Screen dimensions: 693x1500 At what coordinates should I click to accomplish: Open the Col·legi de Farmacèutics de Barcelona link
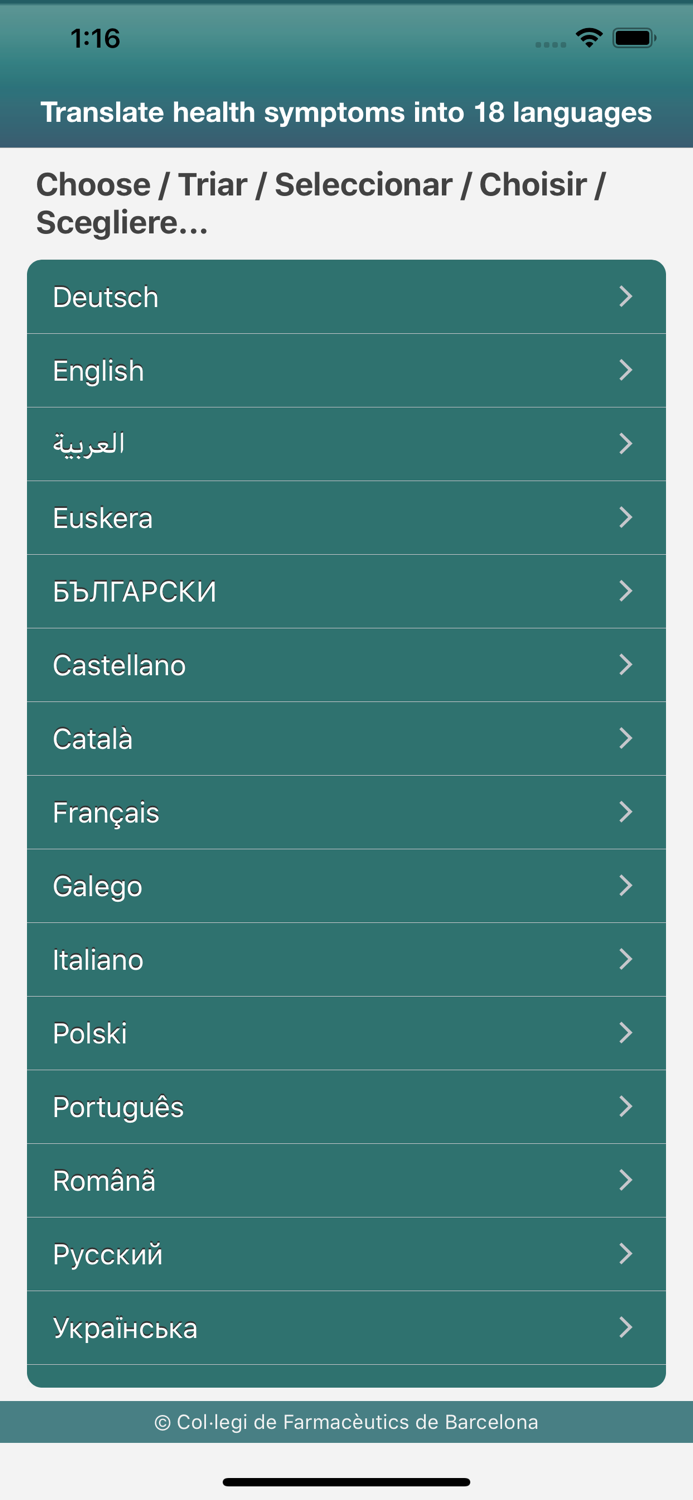(x=346, y=1422)
